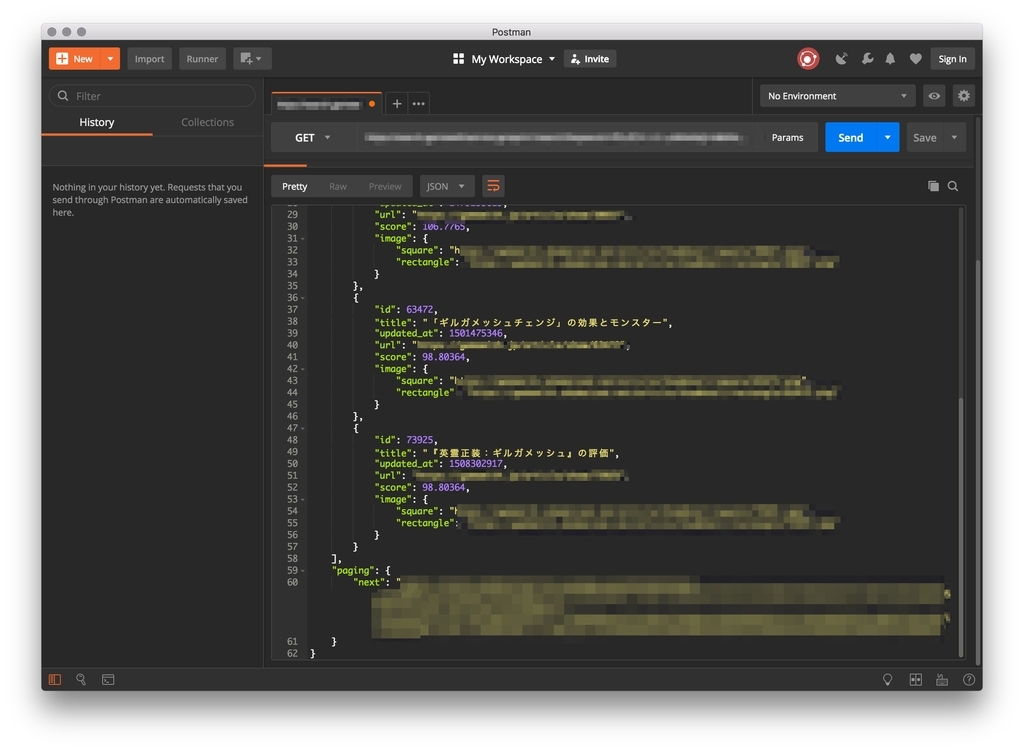The width and height of the screenshot is (1024, 750).
Task: Click the "next" key on line 60
Action: pyautogui.click(x=369, y=582)
